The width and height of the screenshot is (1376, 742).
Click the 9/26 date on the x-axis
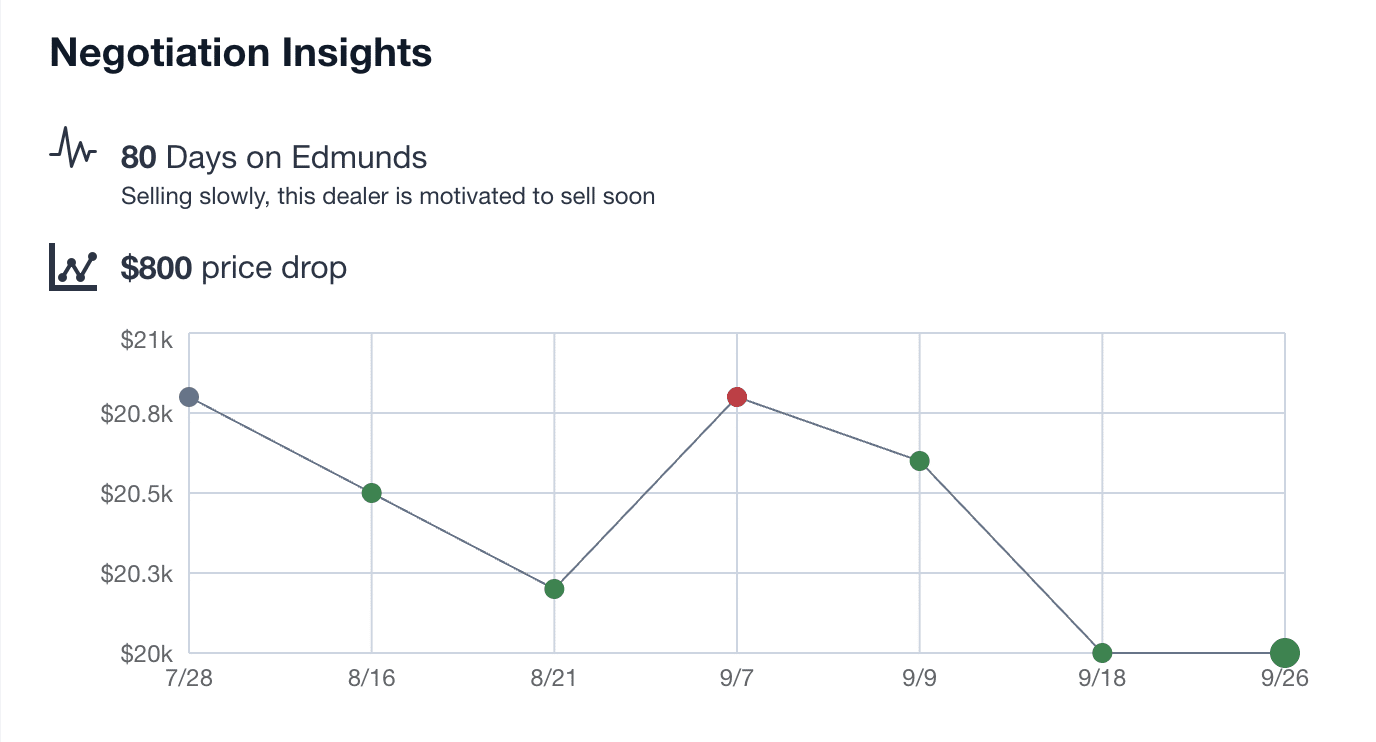pyautogui.click(x=1285, y=678)
